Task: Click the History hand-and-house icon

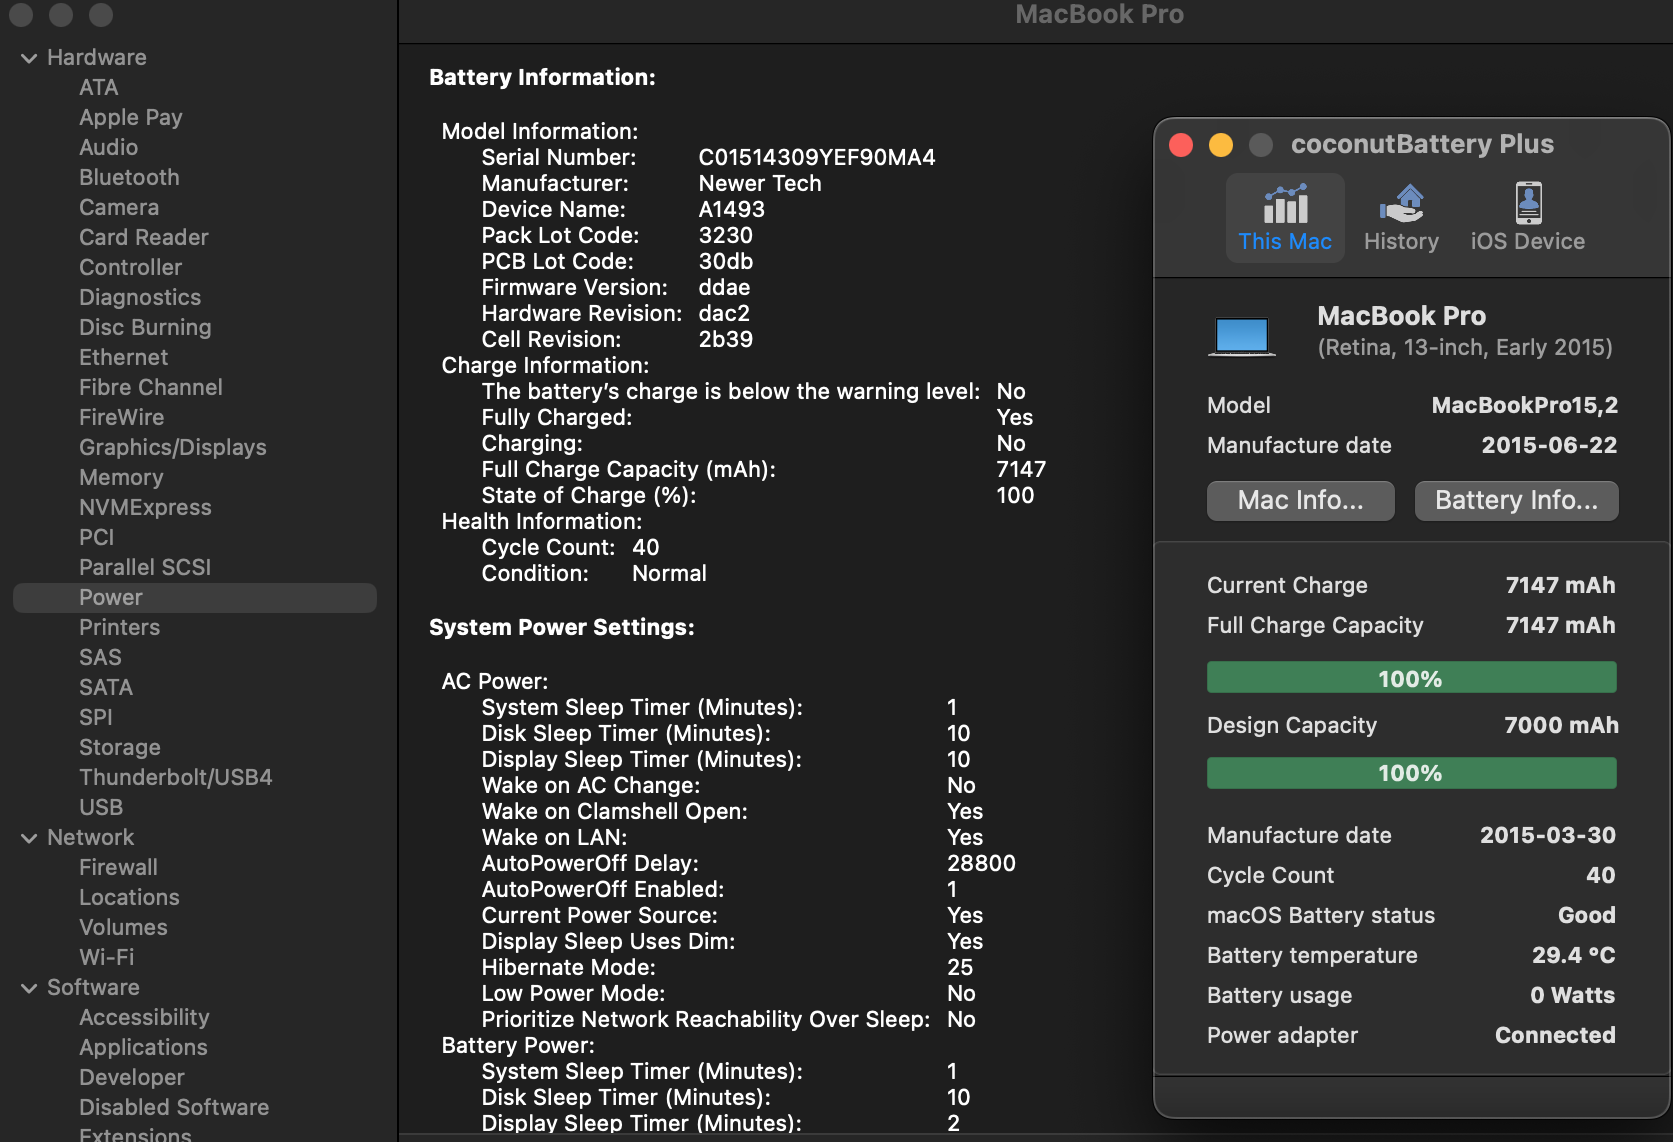Action: click(1401, 204)
